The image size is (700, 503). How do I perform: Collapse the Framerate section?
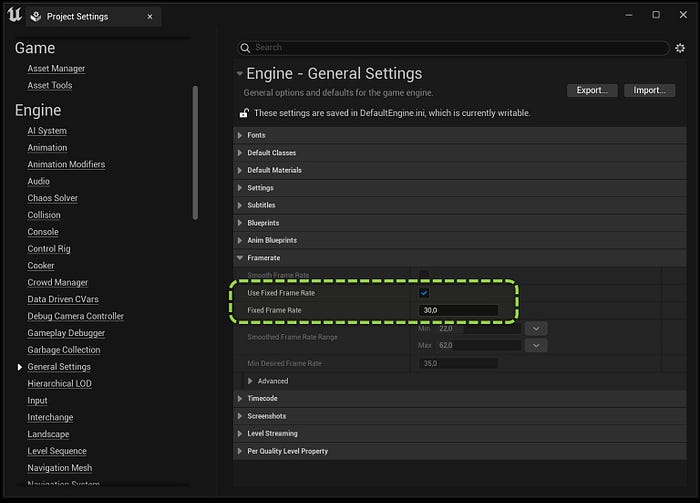pos(240,258)
